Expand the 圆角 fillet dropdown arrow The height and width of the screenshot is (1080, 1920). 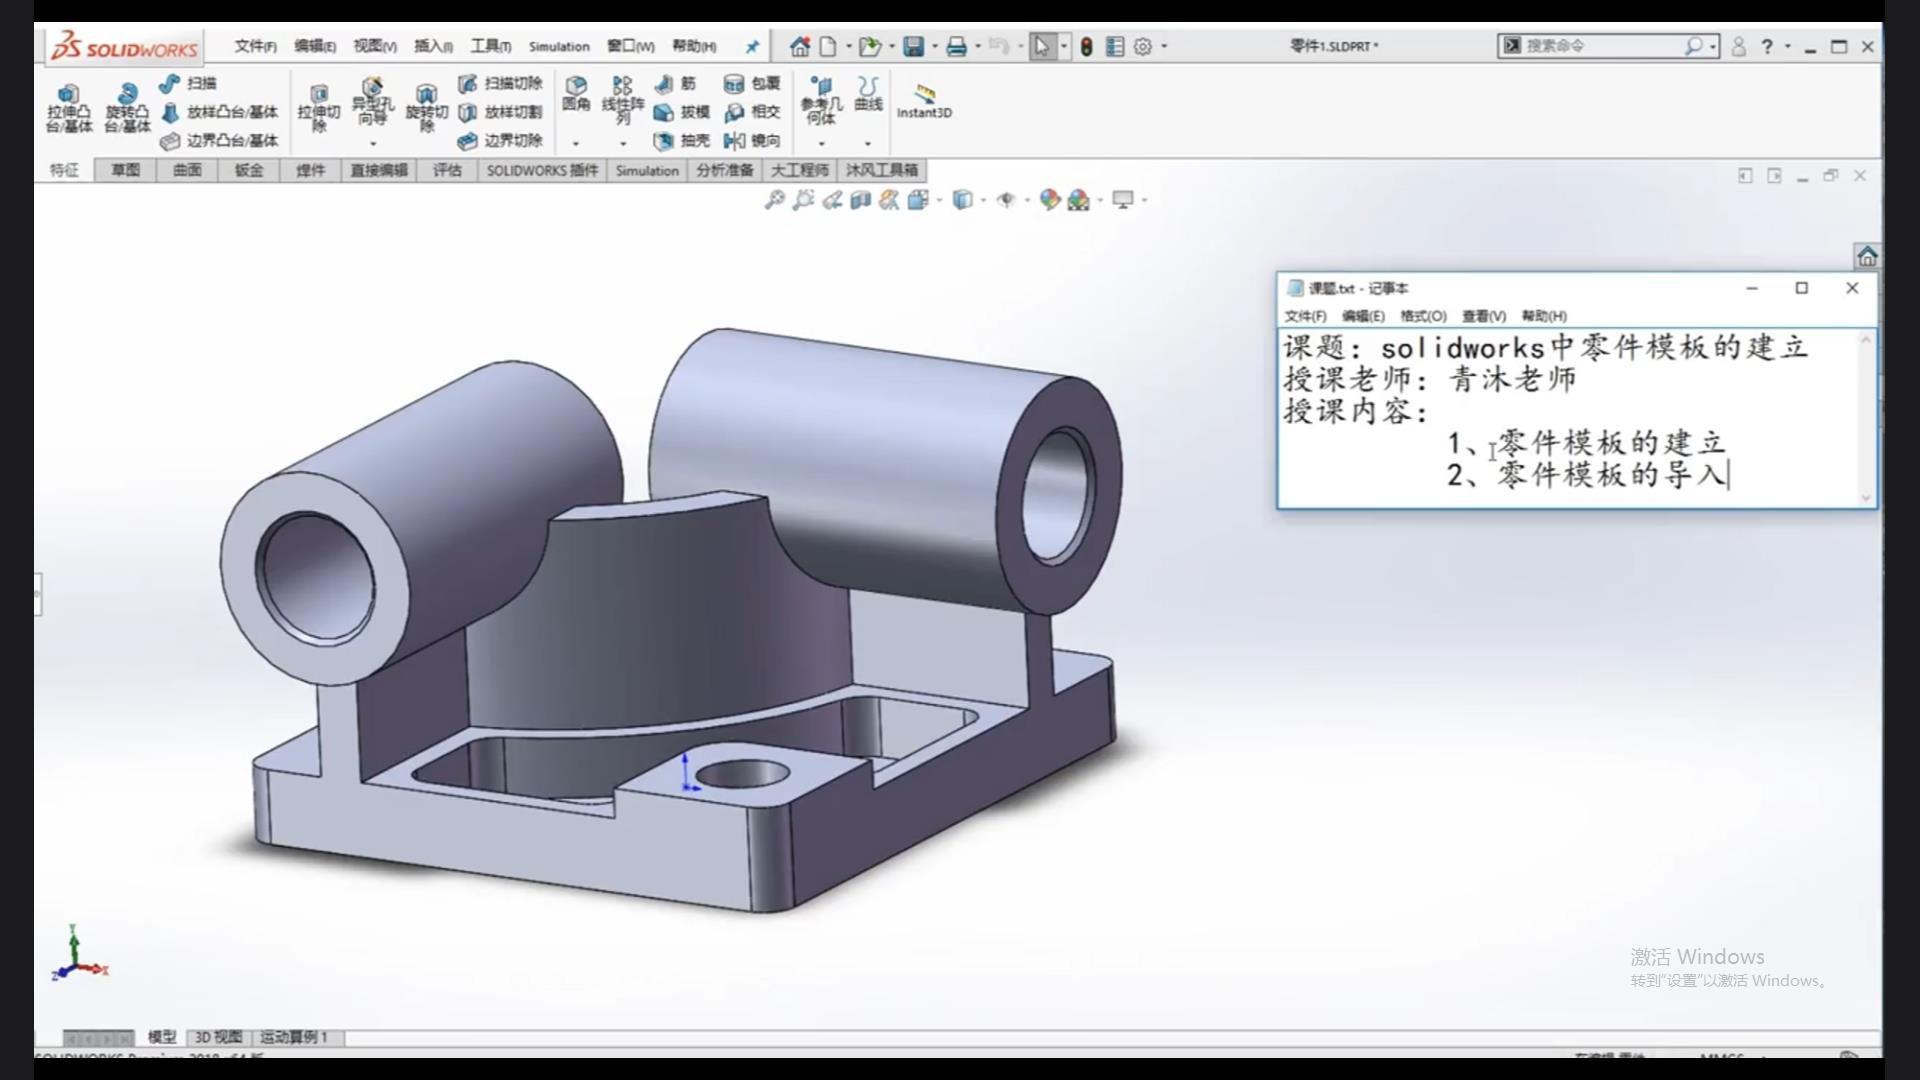tap(576, 144)
